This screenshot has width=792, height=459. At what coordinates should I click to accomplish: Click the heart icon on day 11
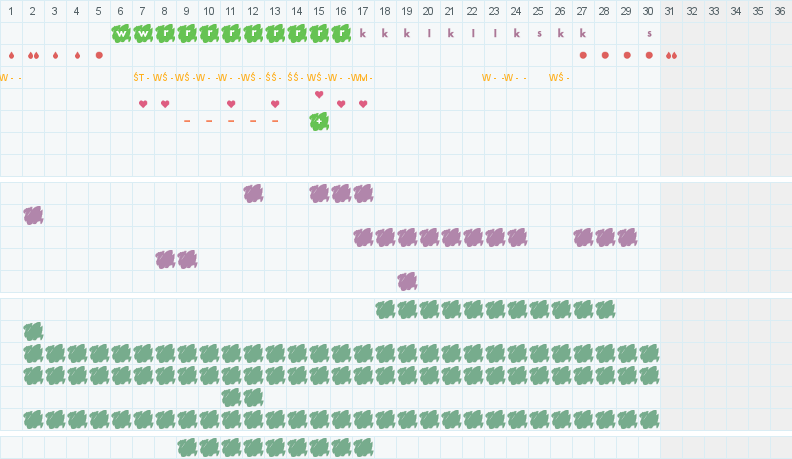[x=231, y=104]
